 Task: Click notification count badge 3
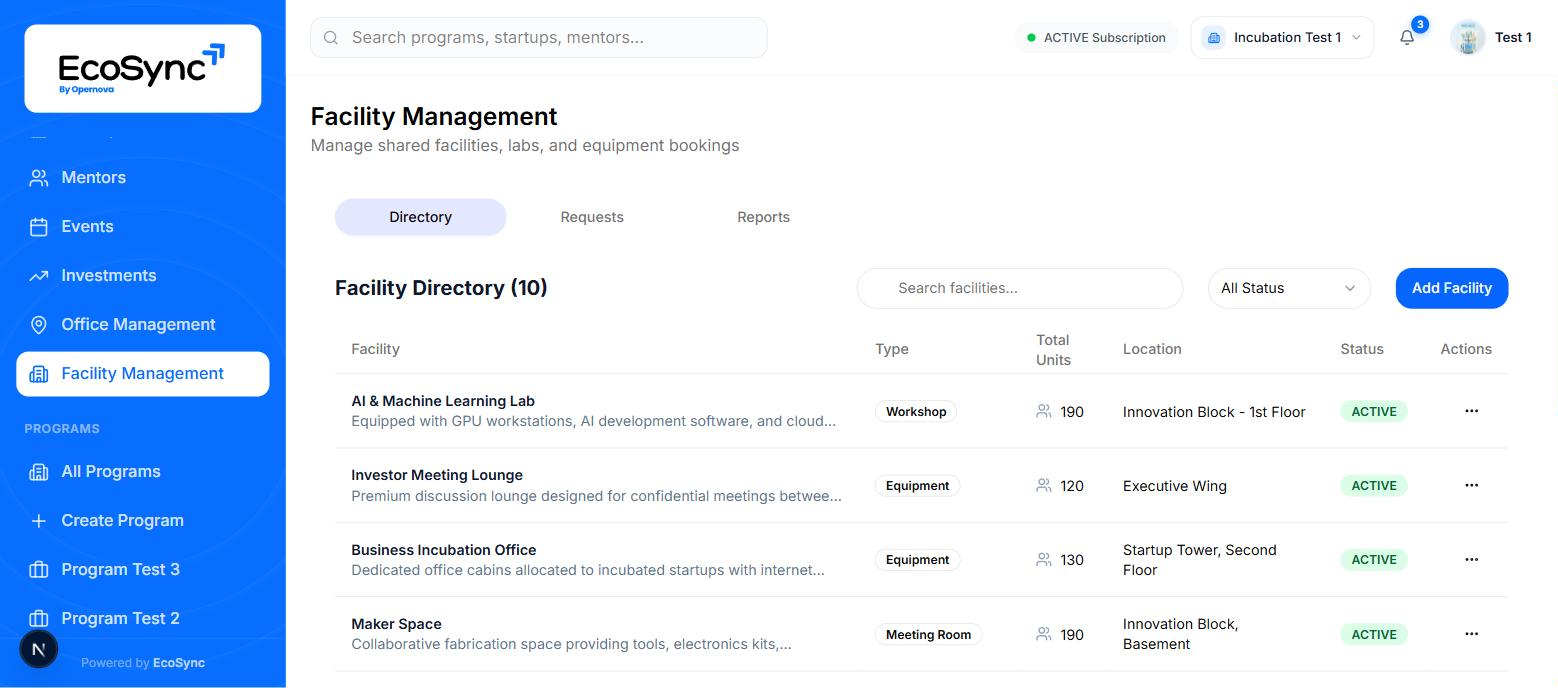[1420, 24]
